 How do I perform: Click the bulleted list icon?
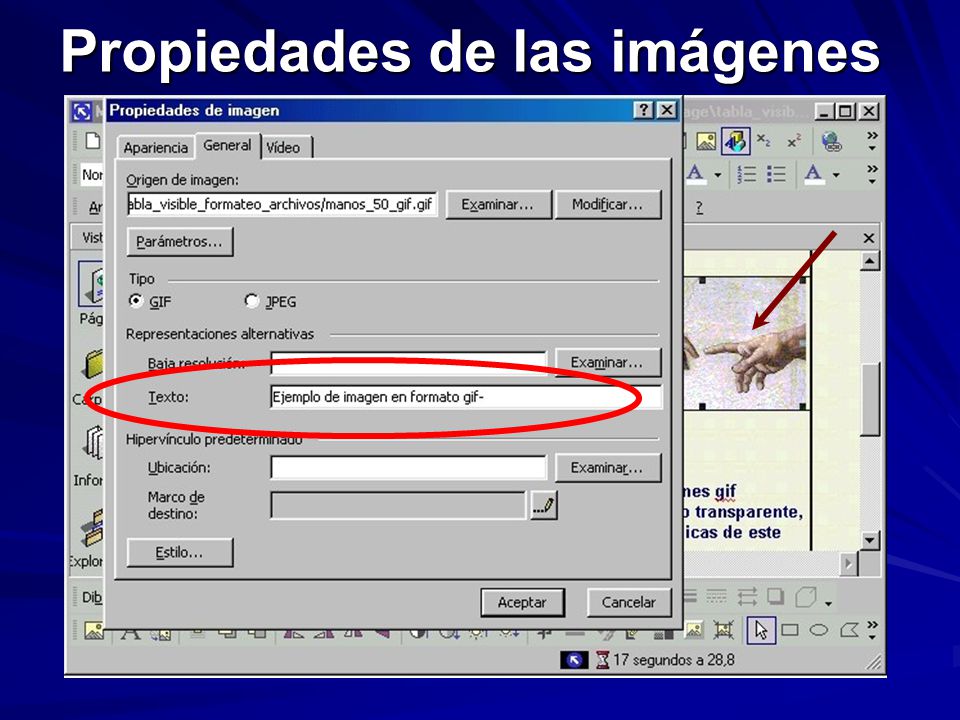tap(776, 174)
